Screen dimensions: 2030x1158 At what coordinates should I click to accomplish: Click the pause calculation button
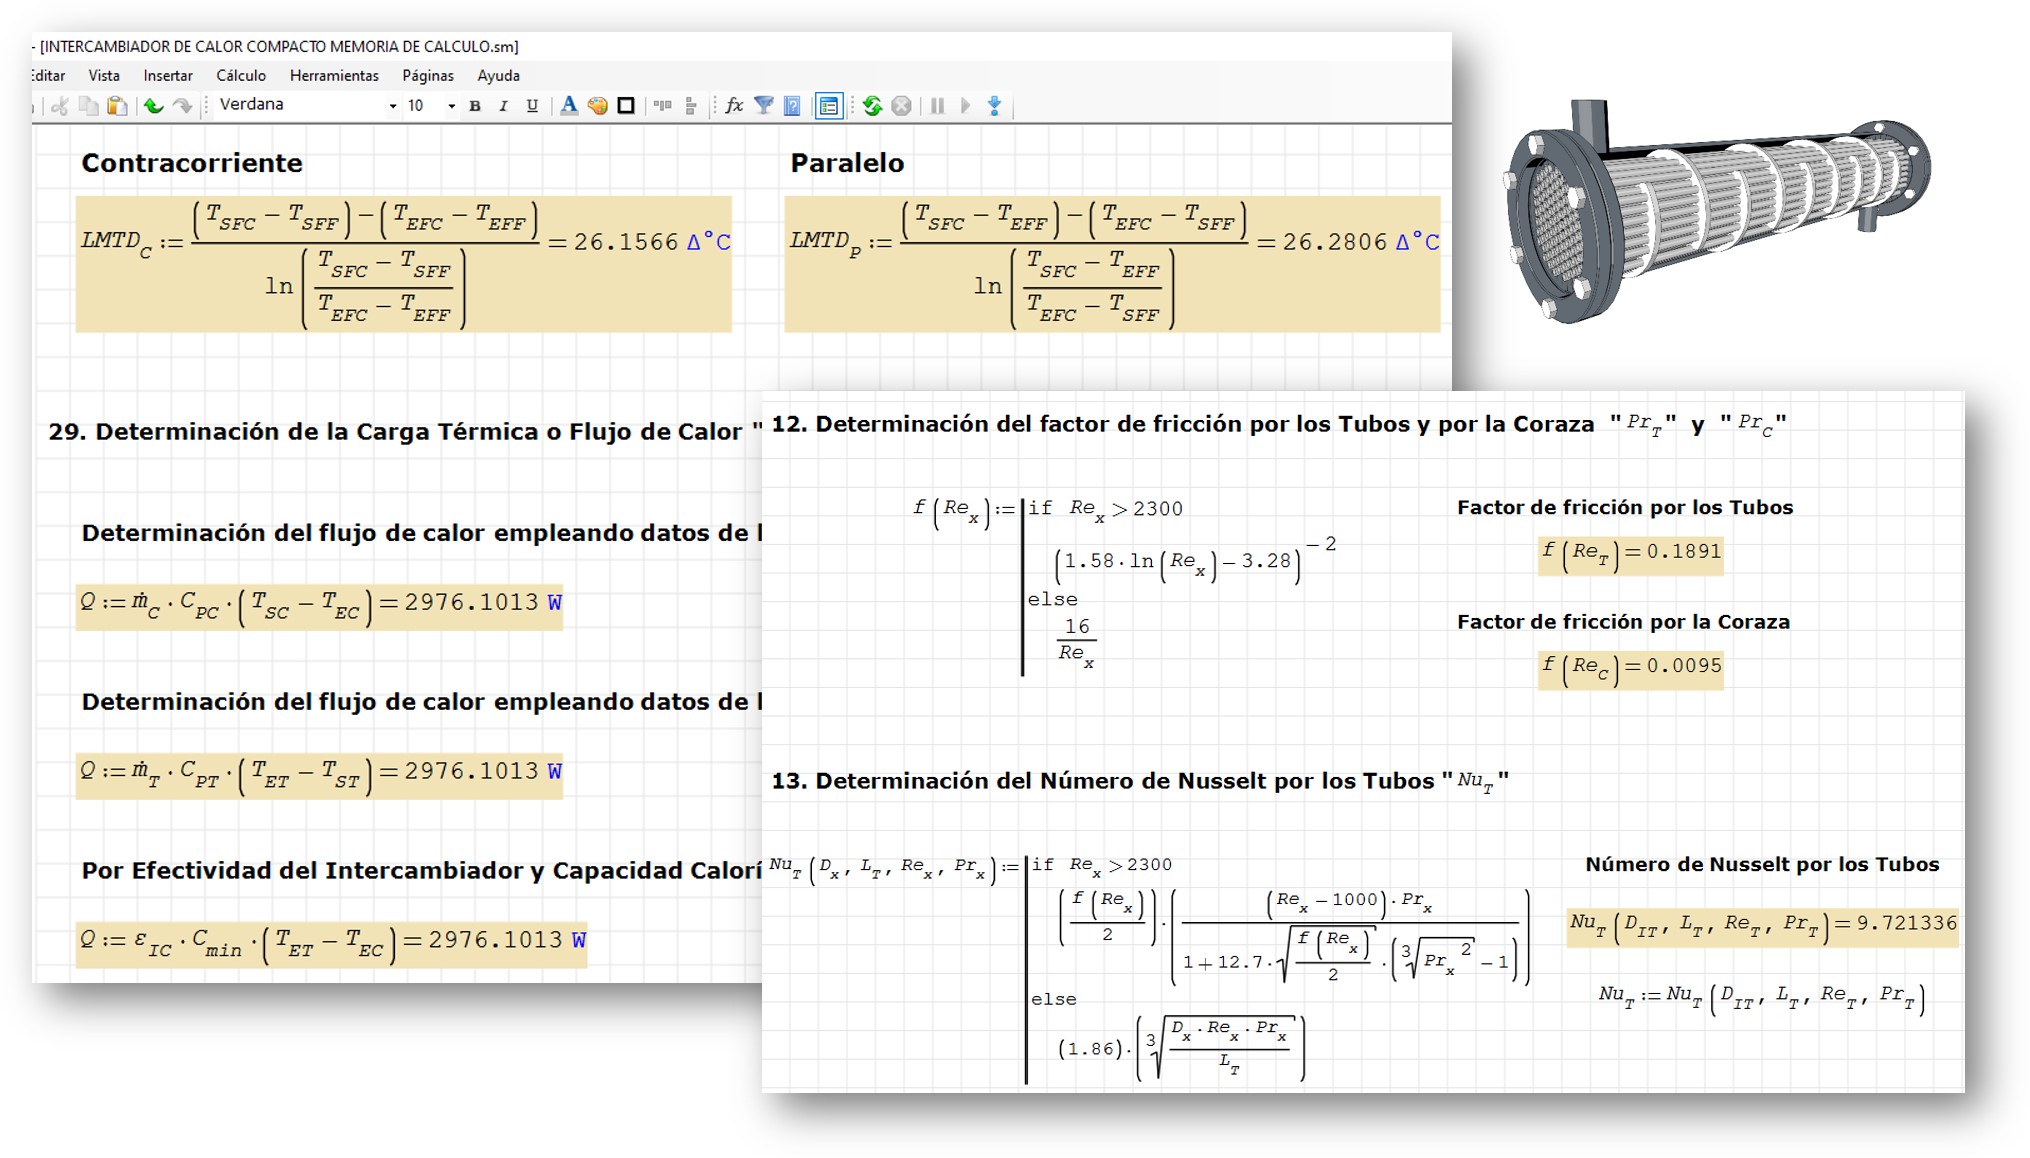937,106
